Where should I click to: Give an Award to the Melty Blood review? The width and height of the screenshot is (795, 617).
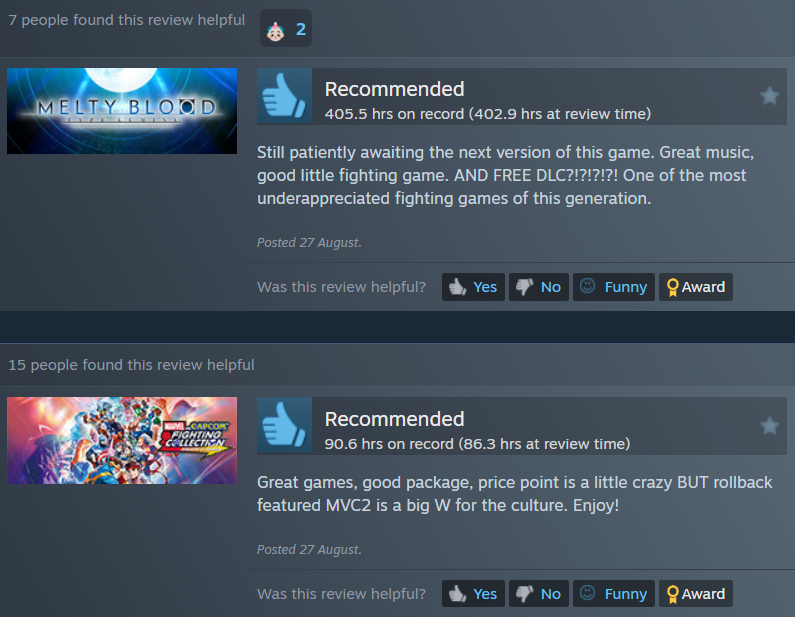(696, 287)
